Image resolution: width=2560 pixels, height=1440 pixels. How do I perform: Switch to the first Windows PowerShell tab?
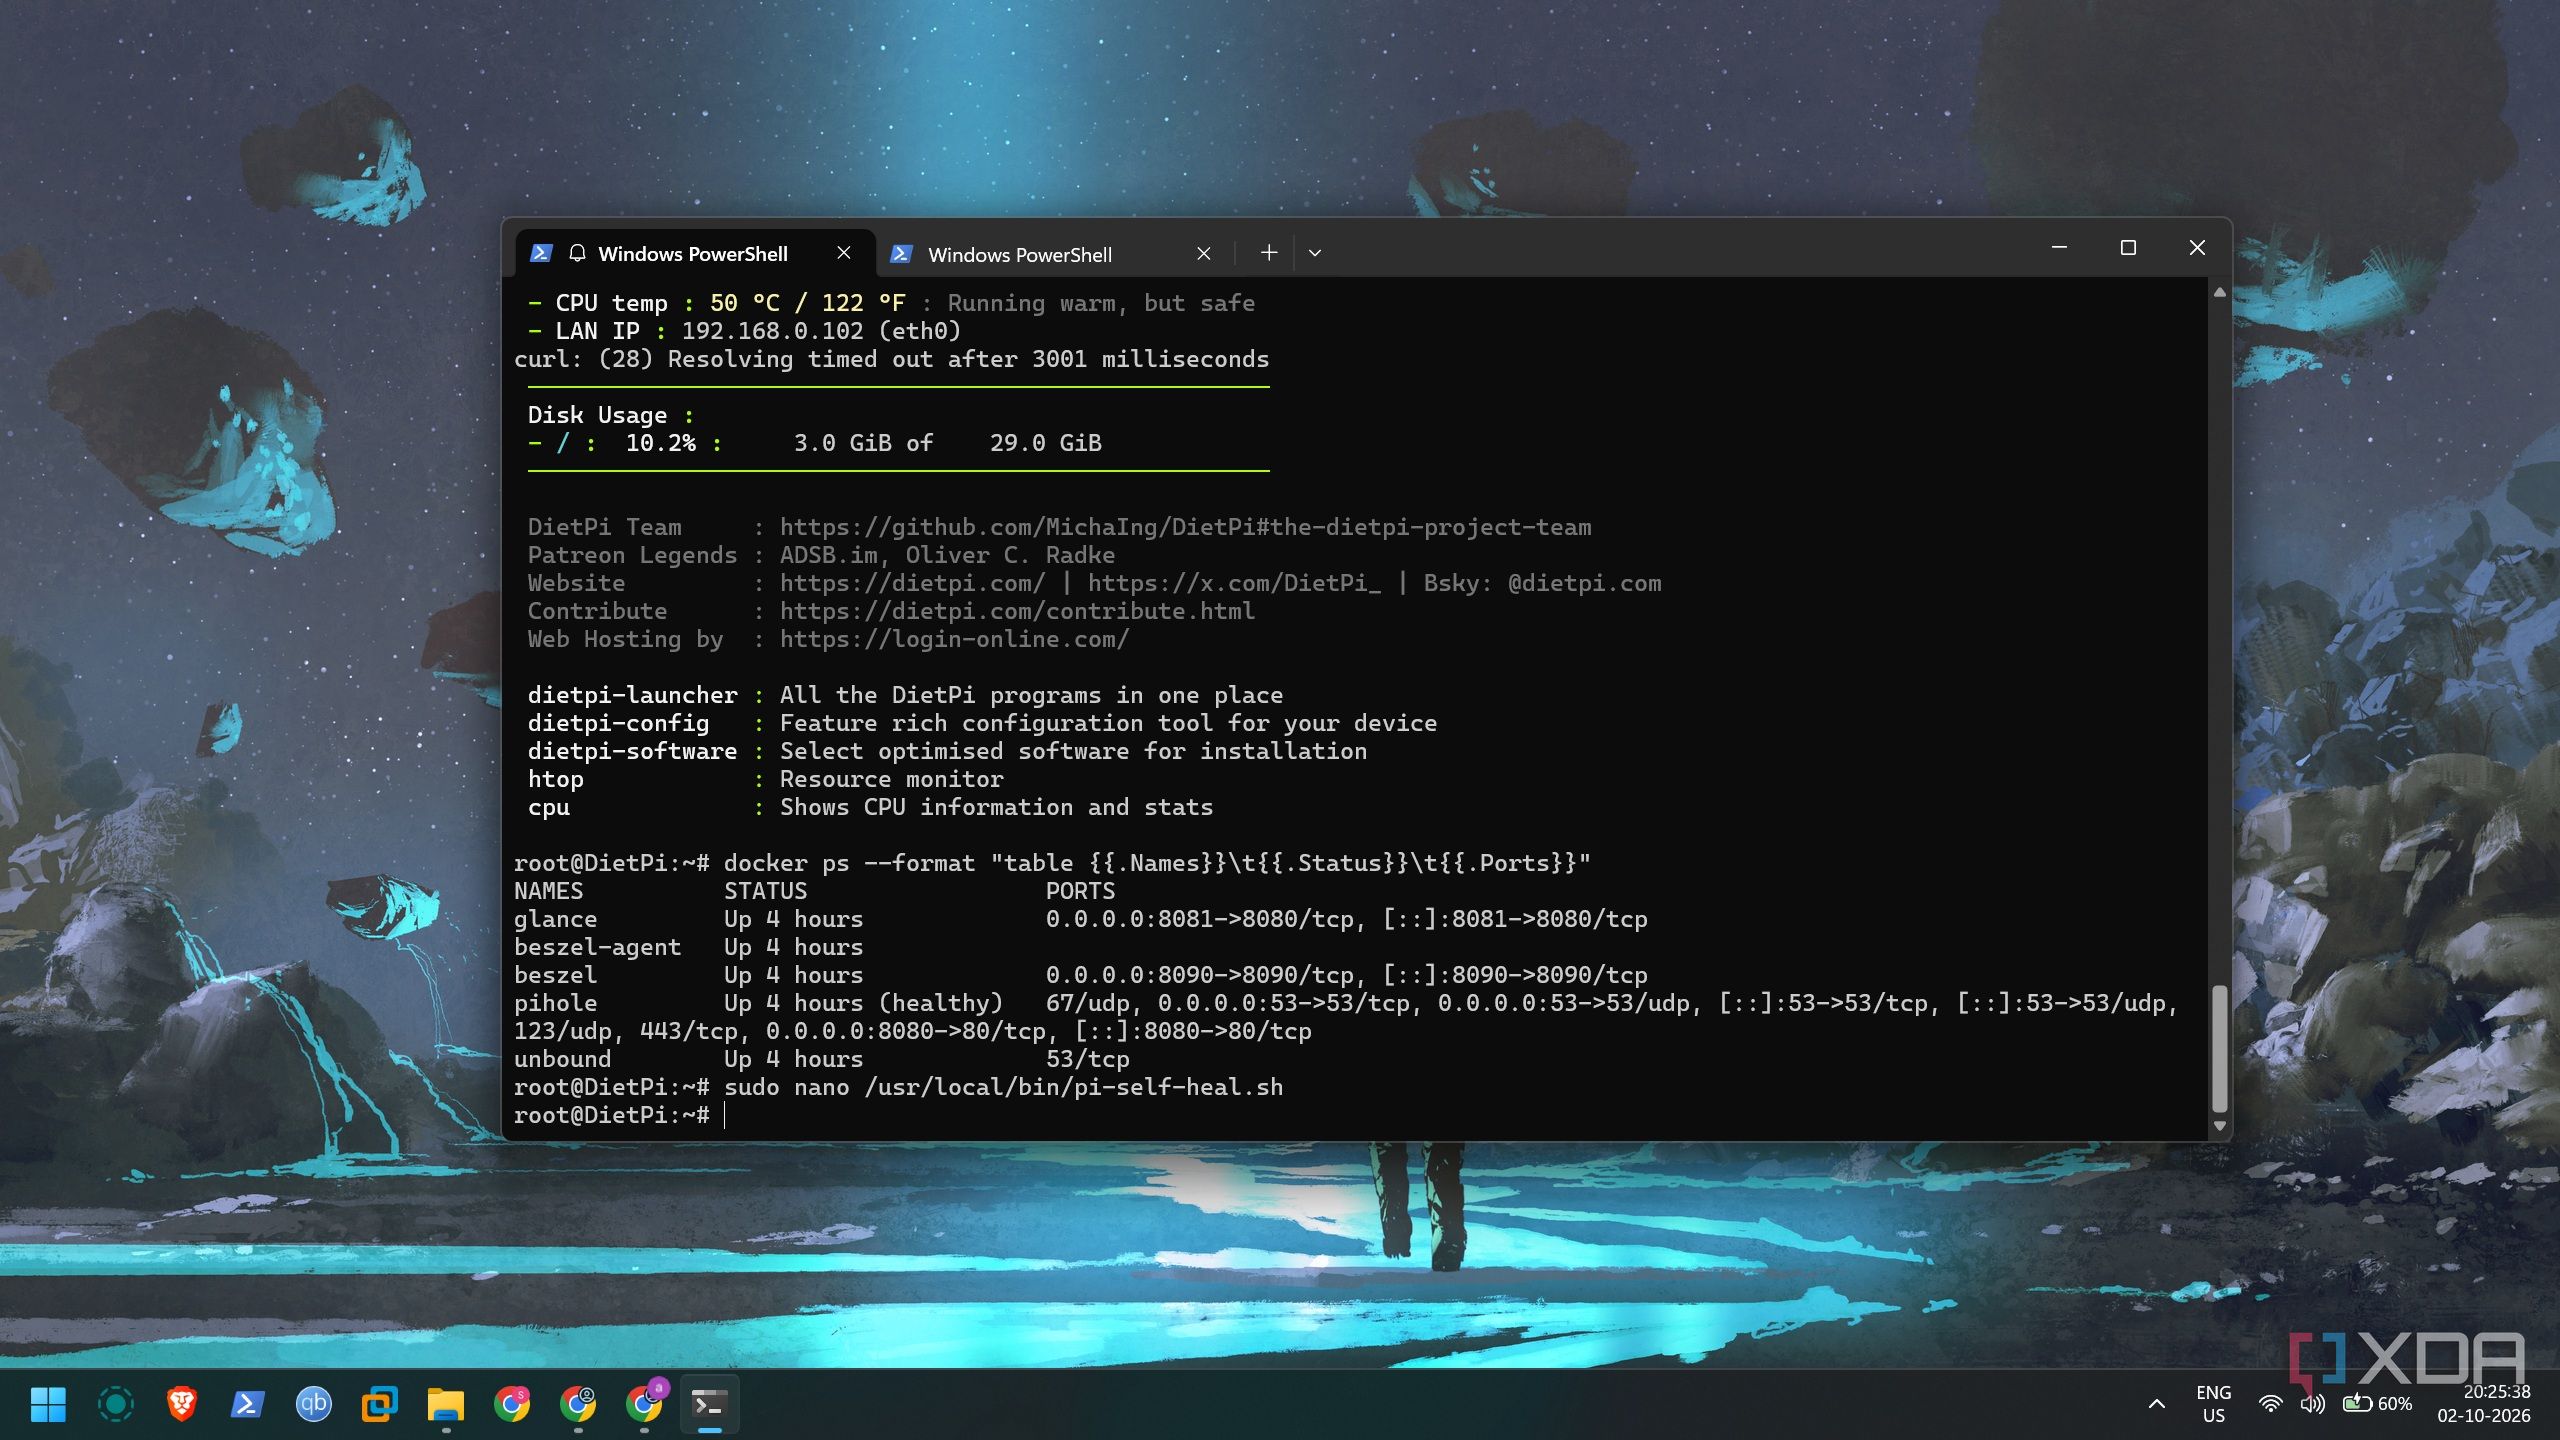[x=693, y=253]
